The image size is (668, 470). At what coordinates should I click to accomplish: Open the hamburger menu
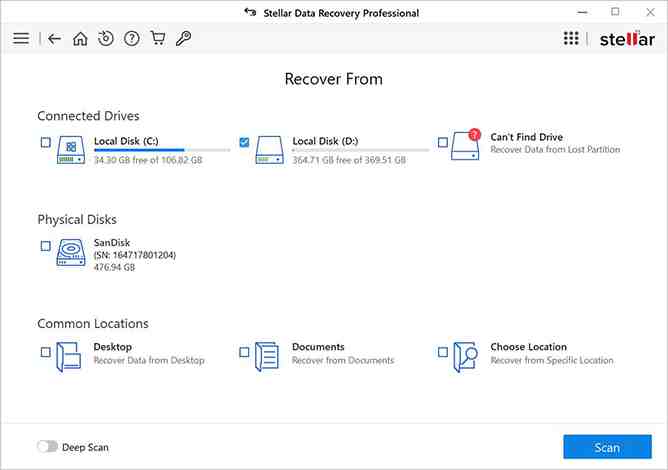[21, 39]
